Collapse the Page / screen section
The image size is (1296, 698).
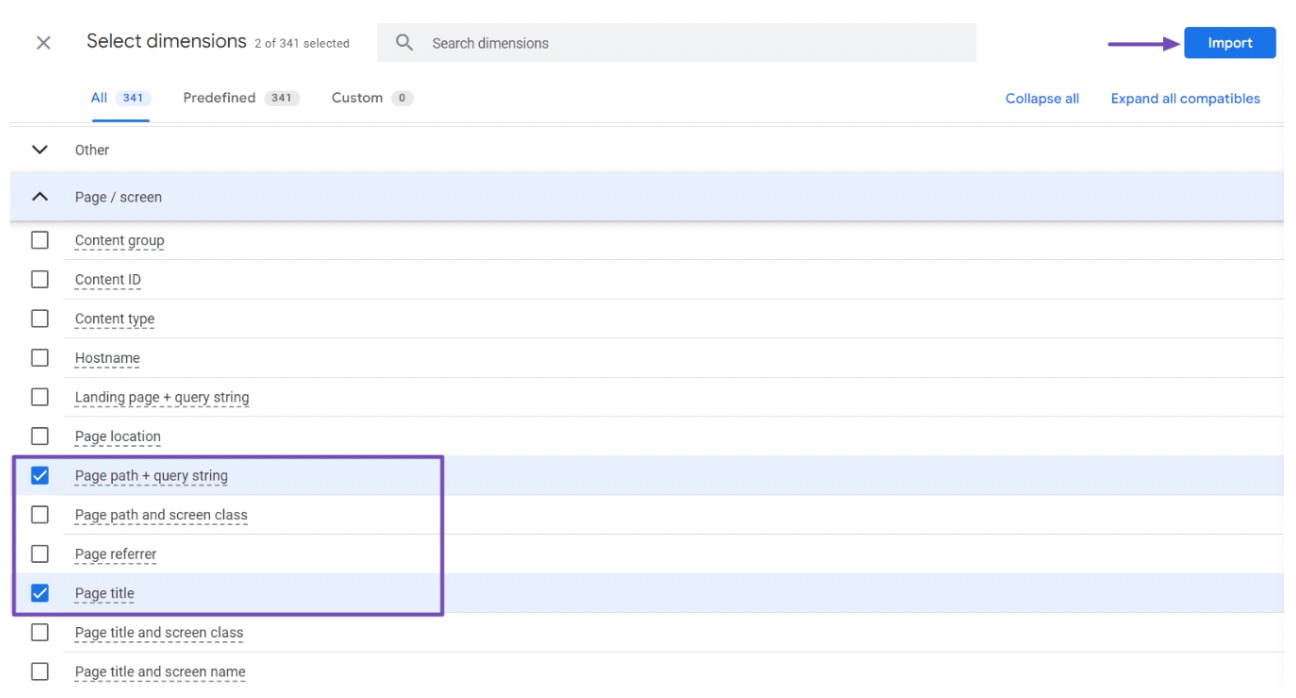[40, 197]
